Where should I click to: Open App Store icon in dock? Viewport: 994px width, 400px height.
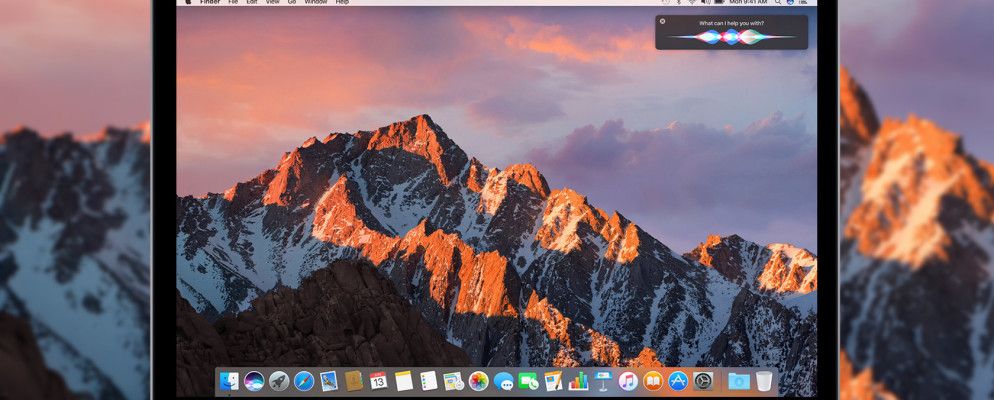click(678, 381)
